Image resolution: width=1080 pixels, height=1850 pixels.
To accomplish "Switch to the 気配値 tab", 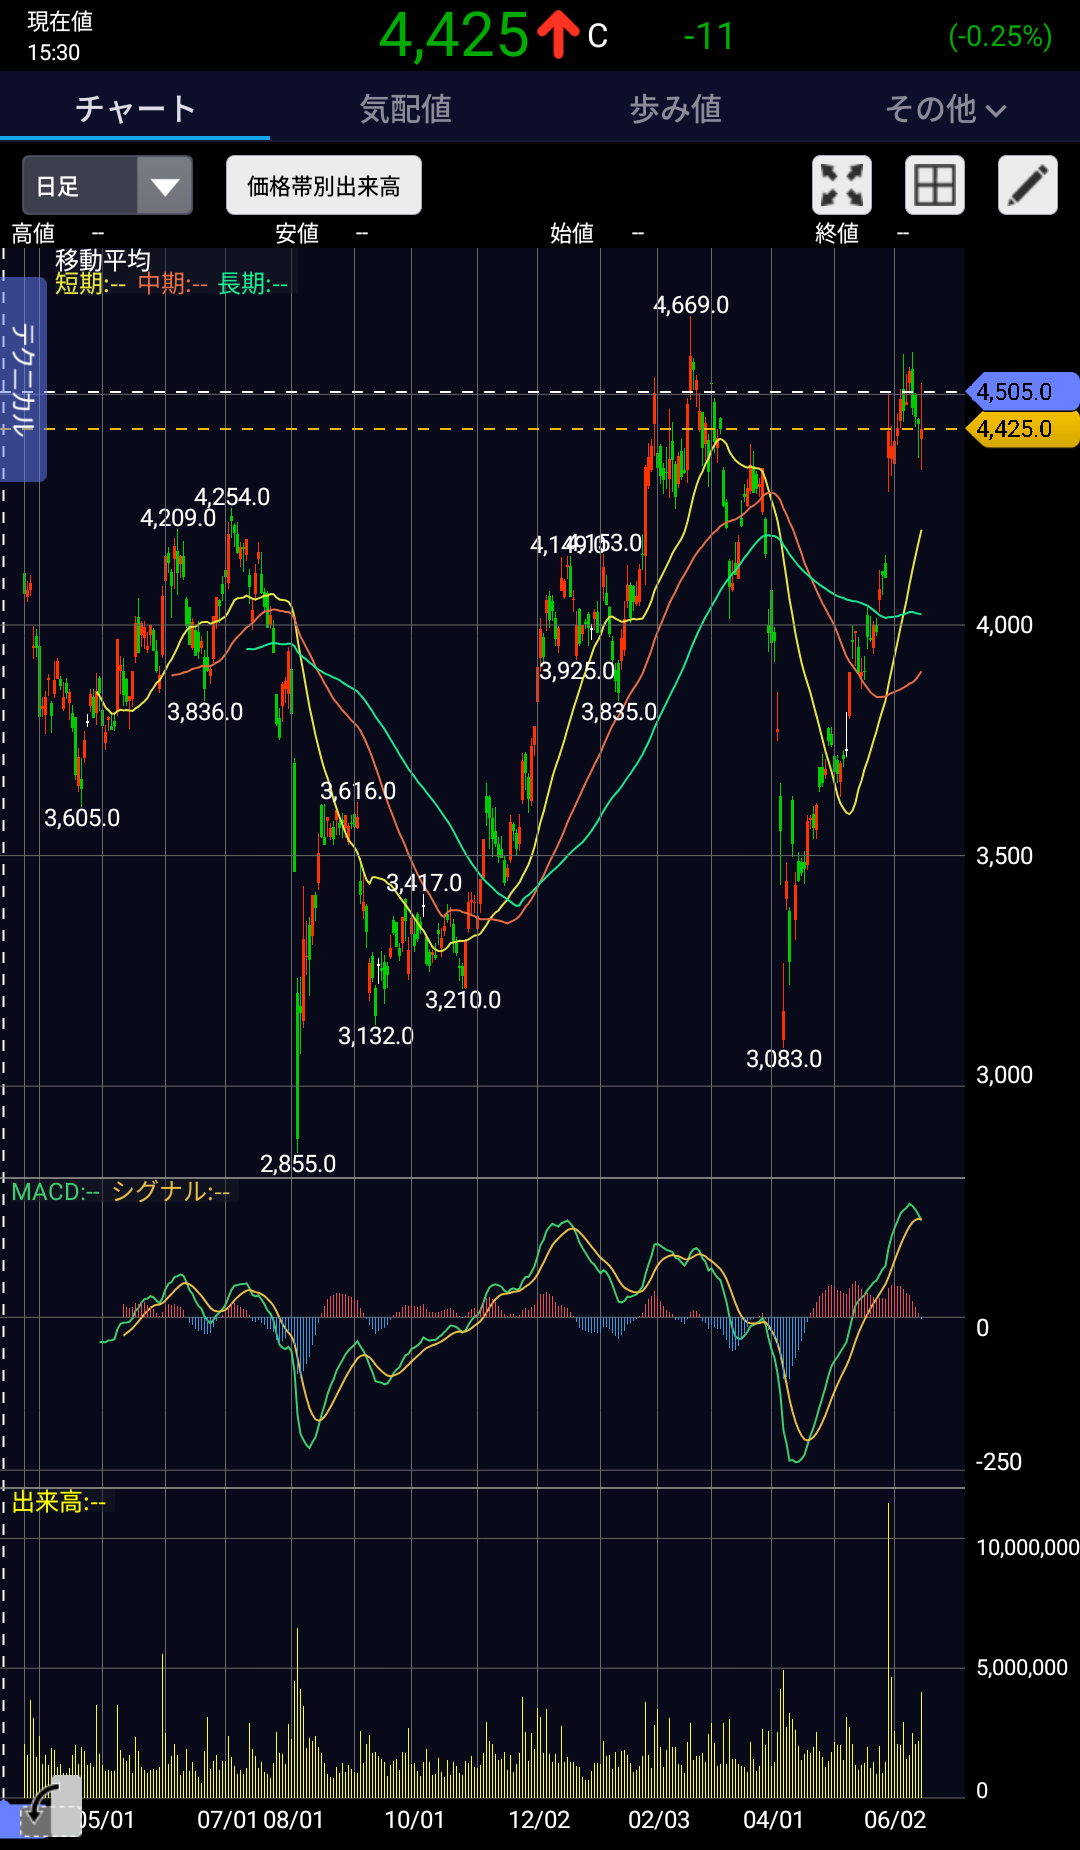I will click(405, 109).
